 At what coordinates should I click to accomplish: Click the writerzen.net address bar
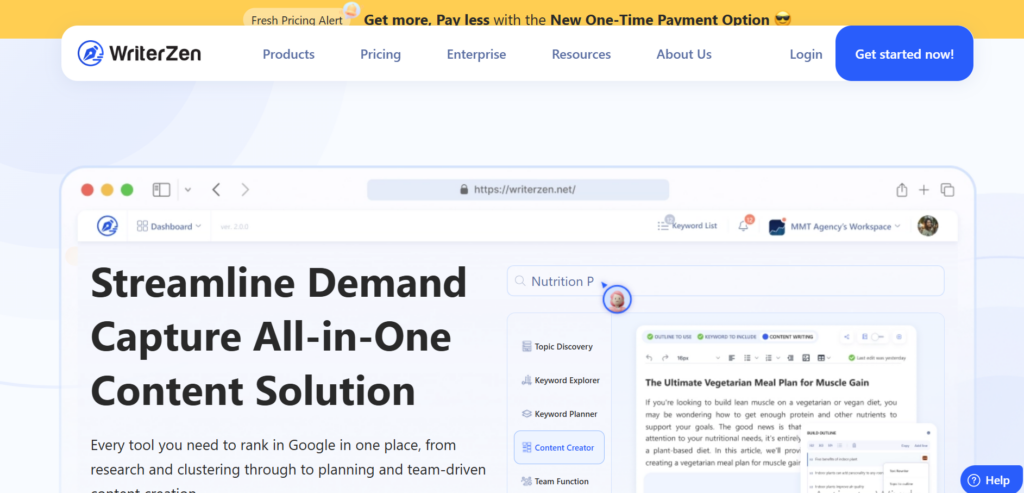[518, 189]
